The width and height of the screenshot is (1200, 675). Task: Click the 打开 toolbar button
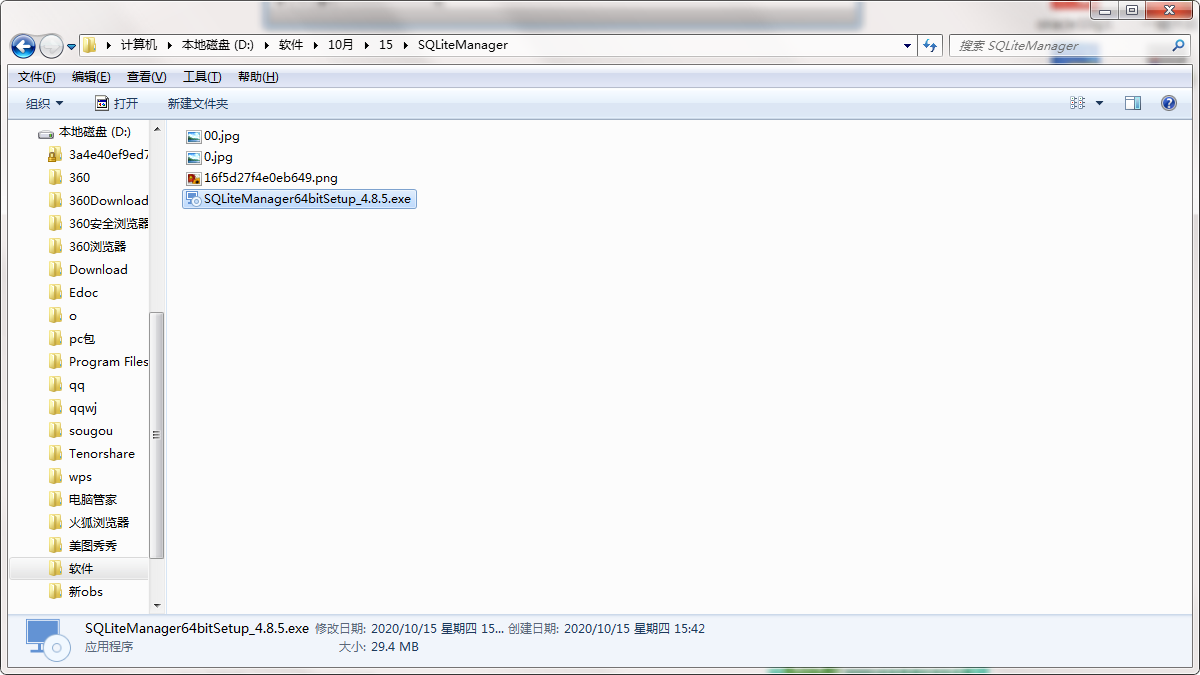pyautogui.click(x=117, y=103)
